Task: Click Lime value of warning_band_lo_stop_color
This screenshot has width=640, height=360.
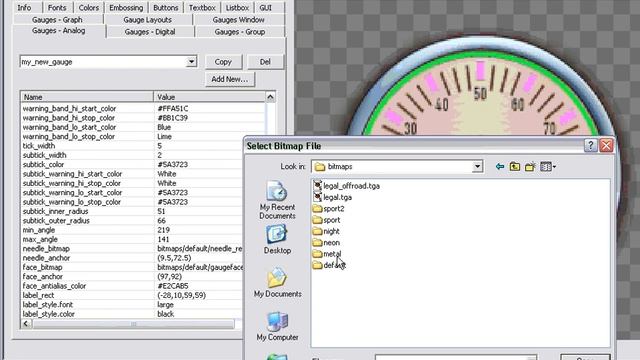Action: [x=164, y=136]
